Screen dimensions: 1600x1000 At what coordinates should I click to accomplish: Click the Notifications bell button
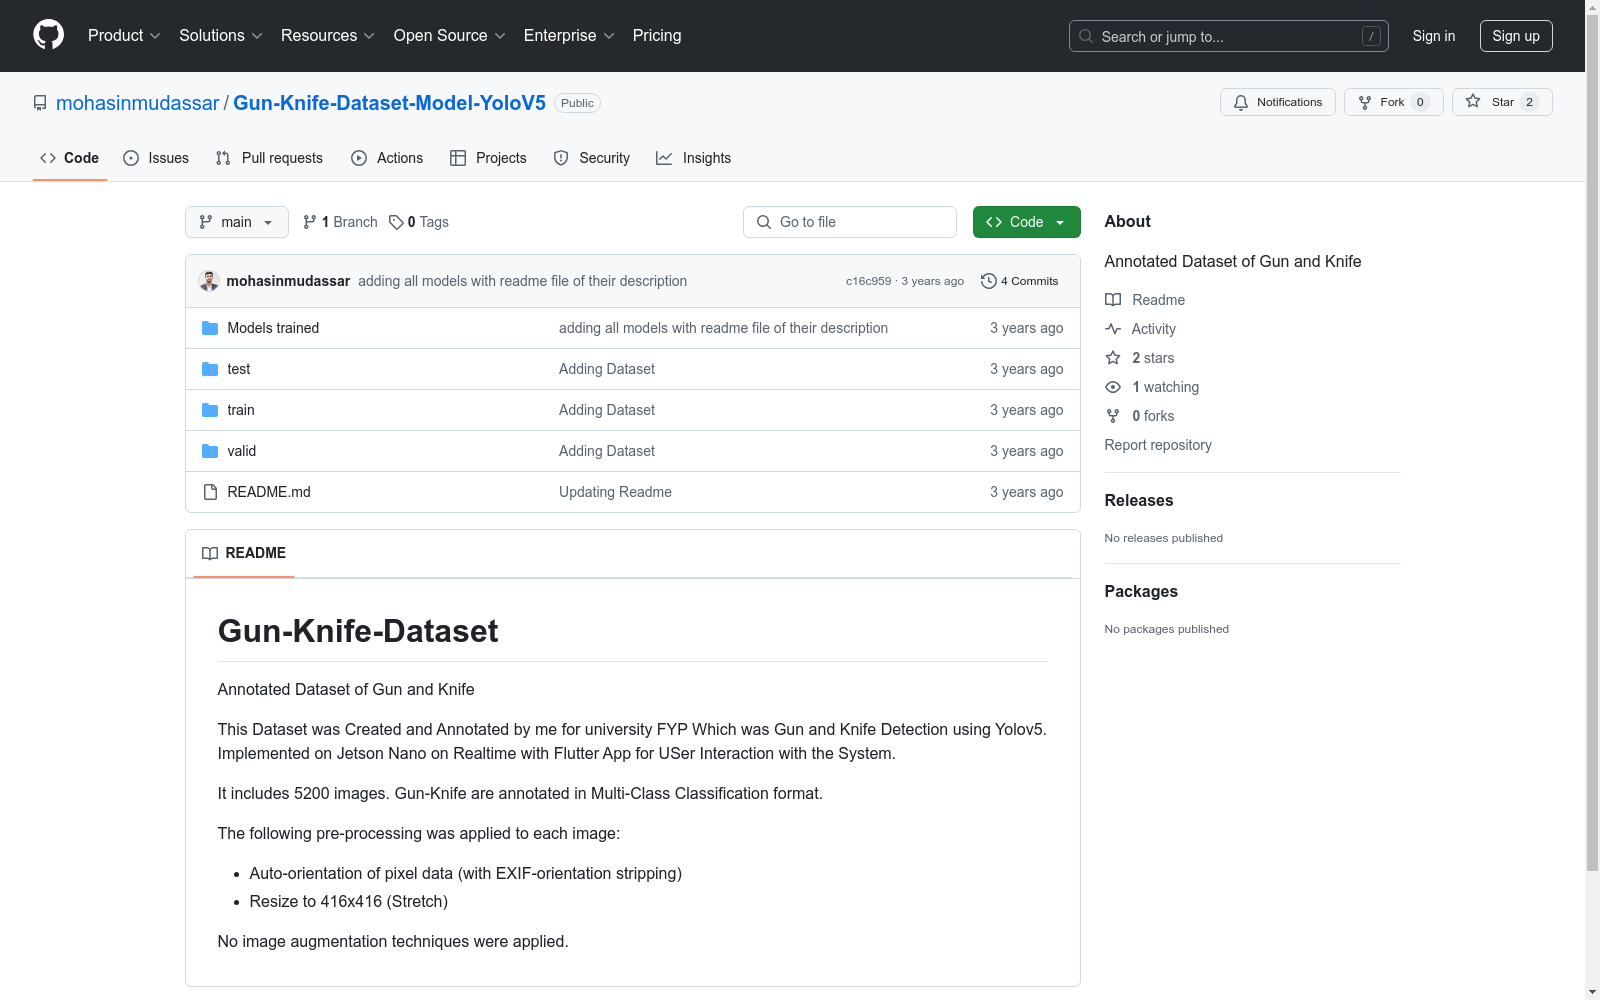point(1277,102)
